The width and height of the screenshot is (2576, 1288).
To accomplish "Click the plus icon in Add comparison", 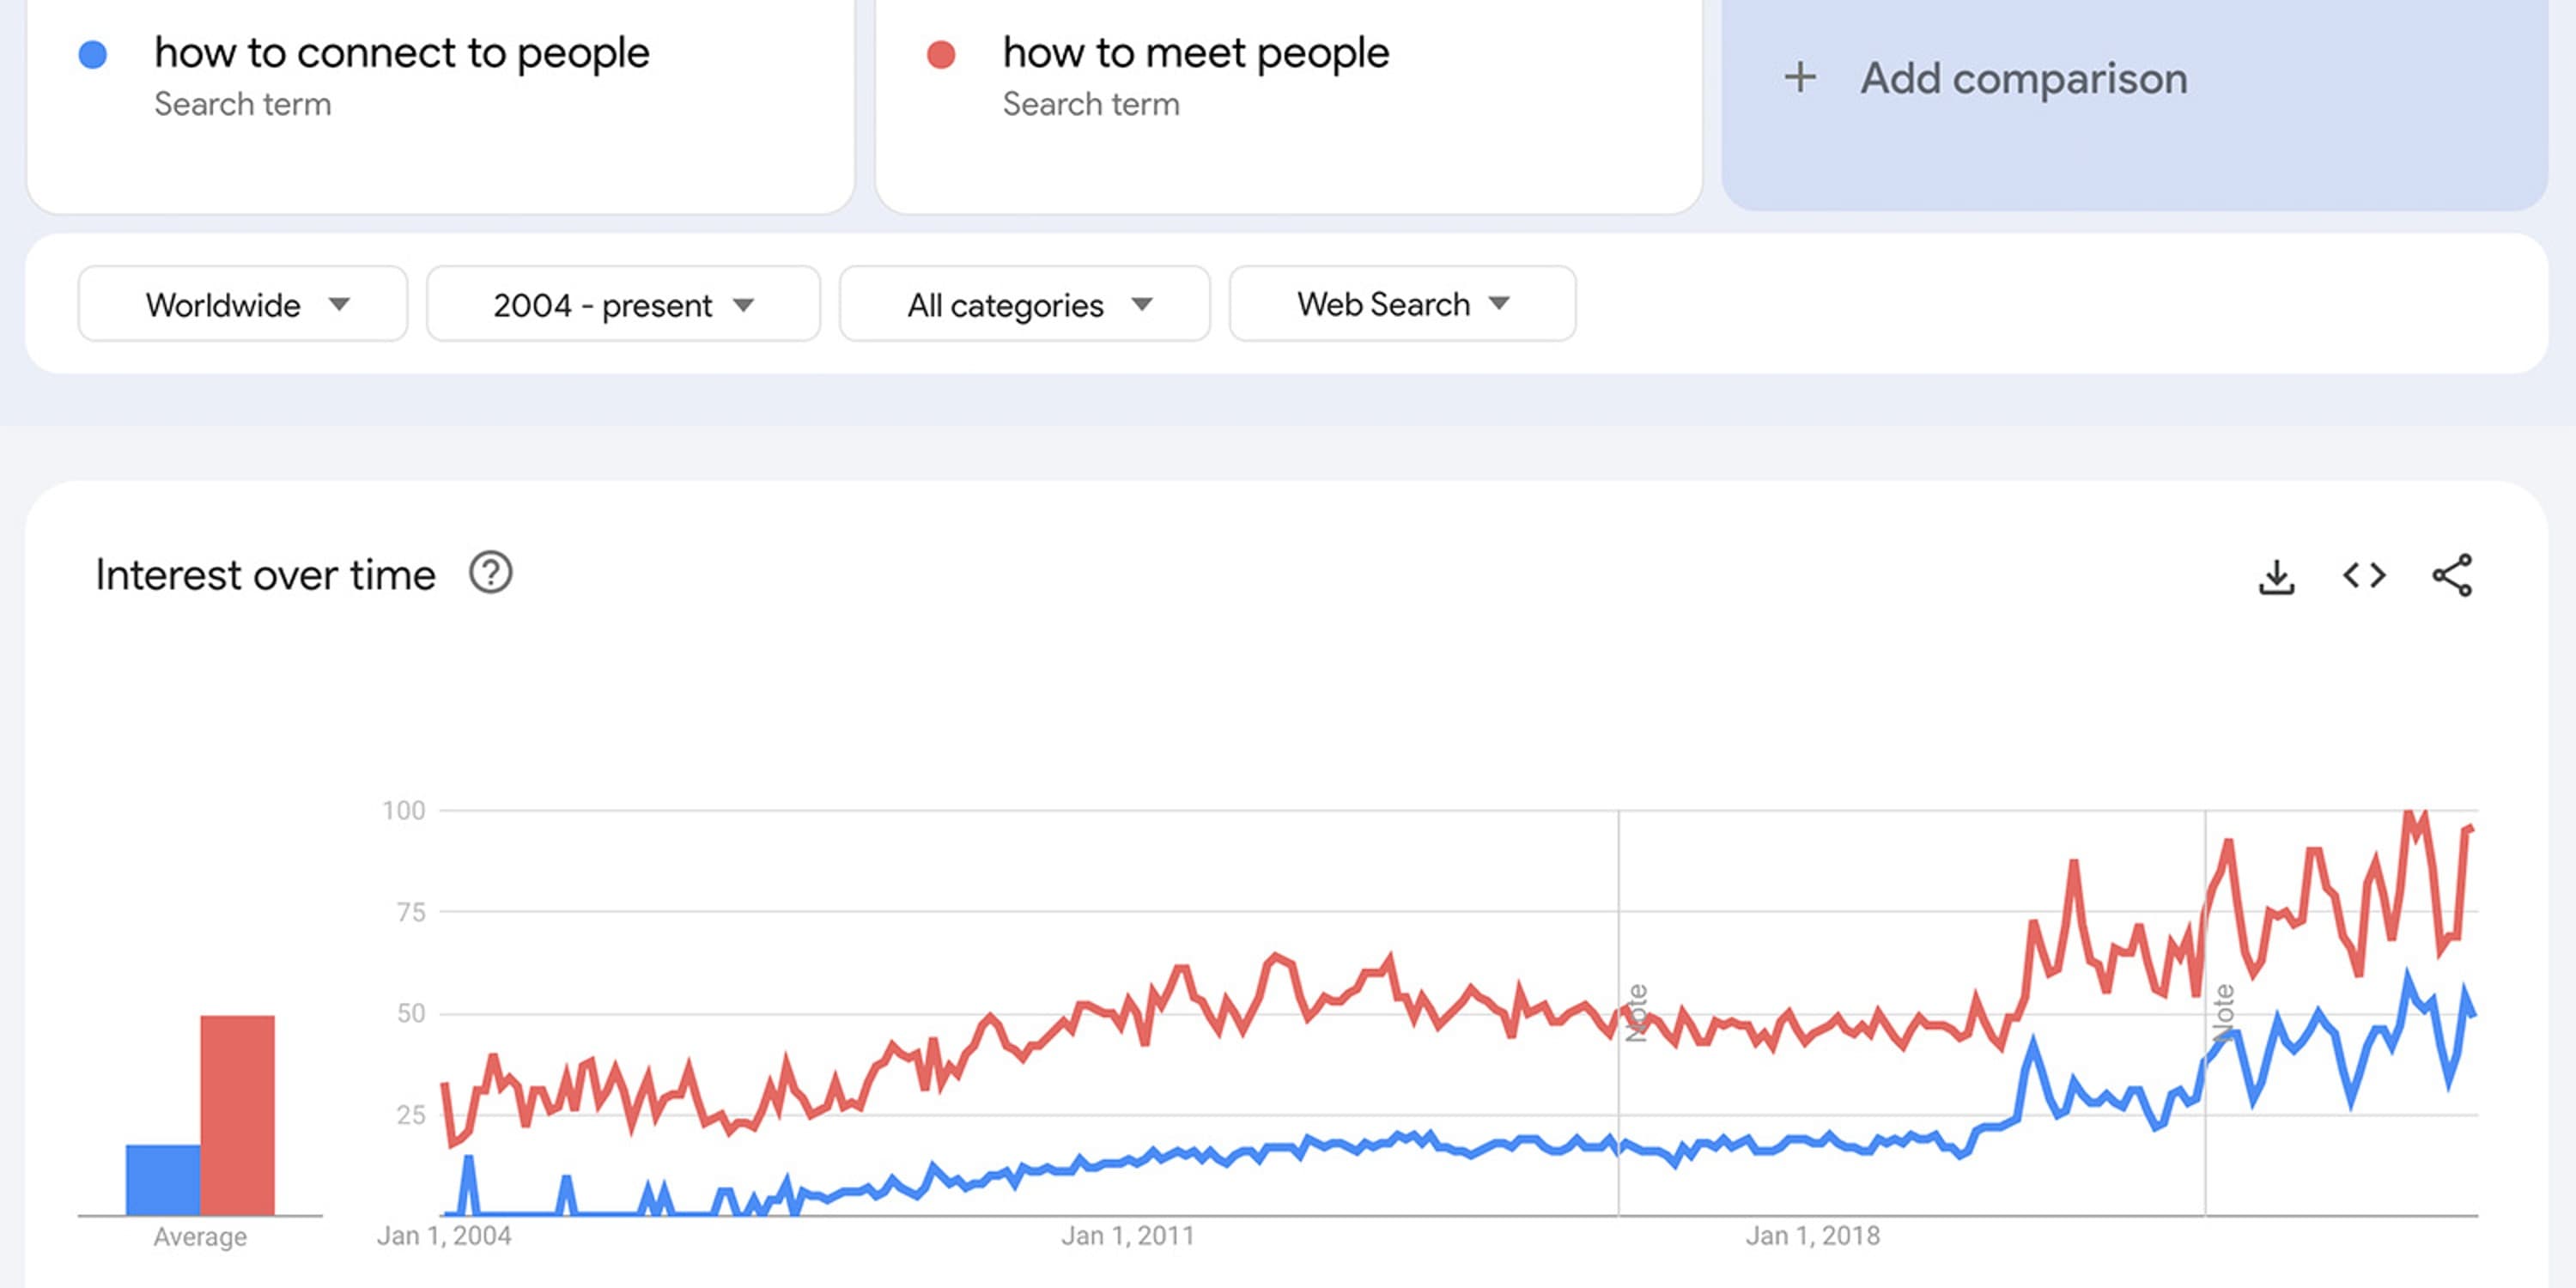I will [1800, 78].
